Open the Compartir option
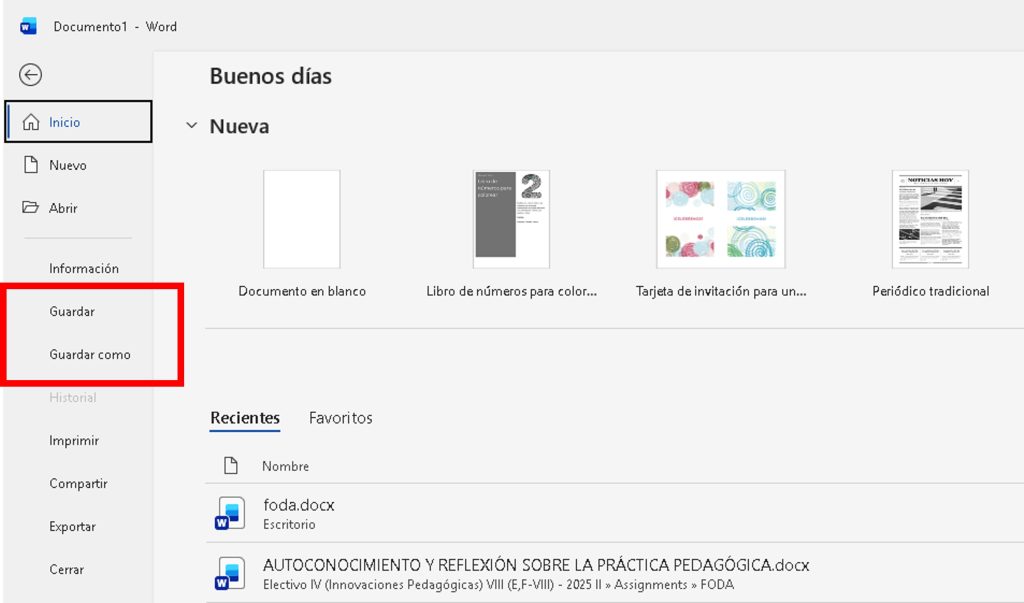This screenshot has height=603, width=1024. (78, 483)
